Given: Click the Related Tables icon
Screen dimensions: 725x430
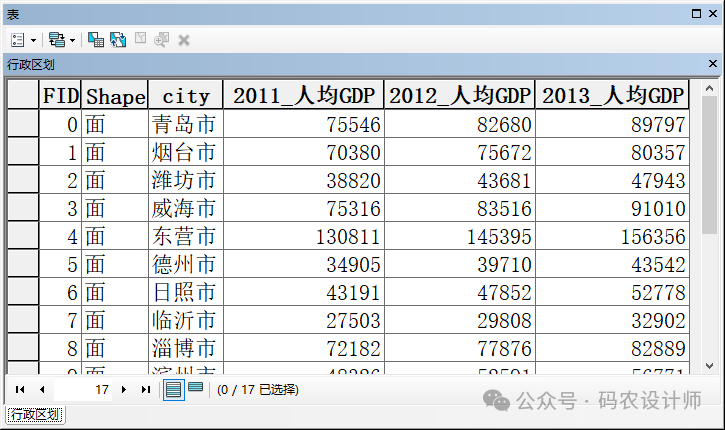Looking at the screenshot, I should pos(56,40).
